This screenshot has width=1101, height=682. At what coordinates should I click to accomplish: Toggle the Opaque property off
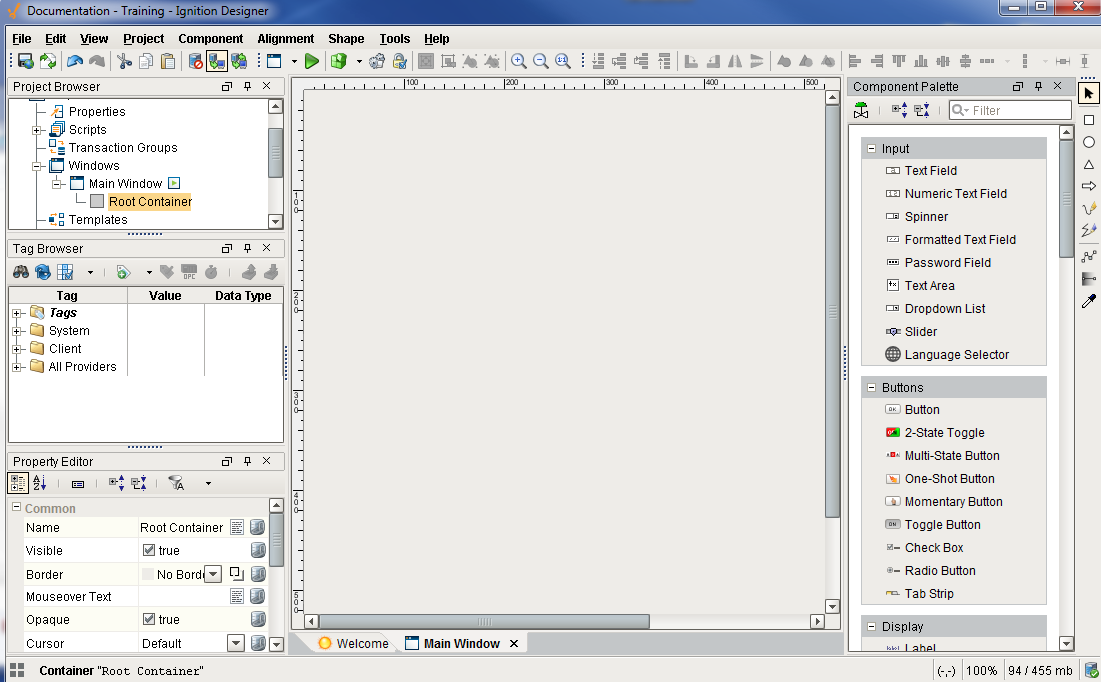click(x=148, y=619)
